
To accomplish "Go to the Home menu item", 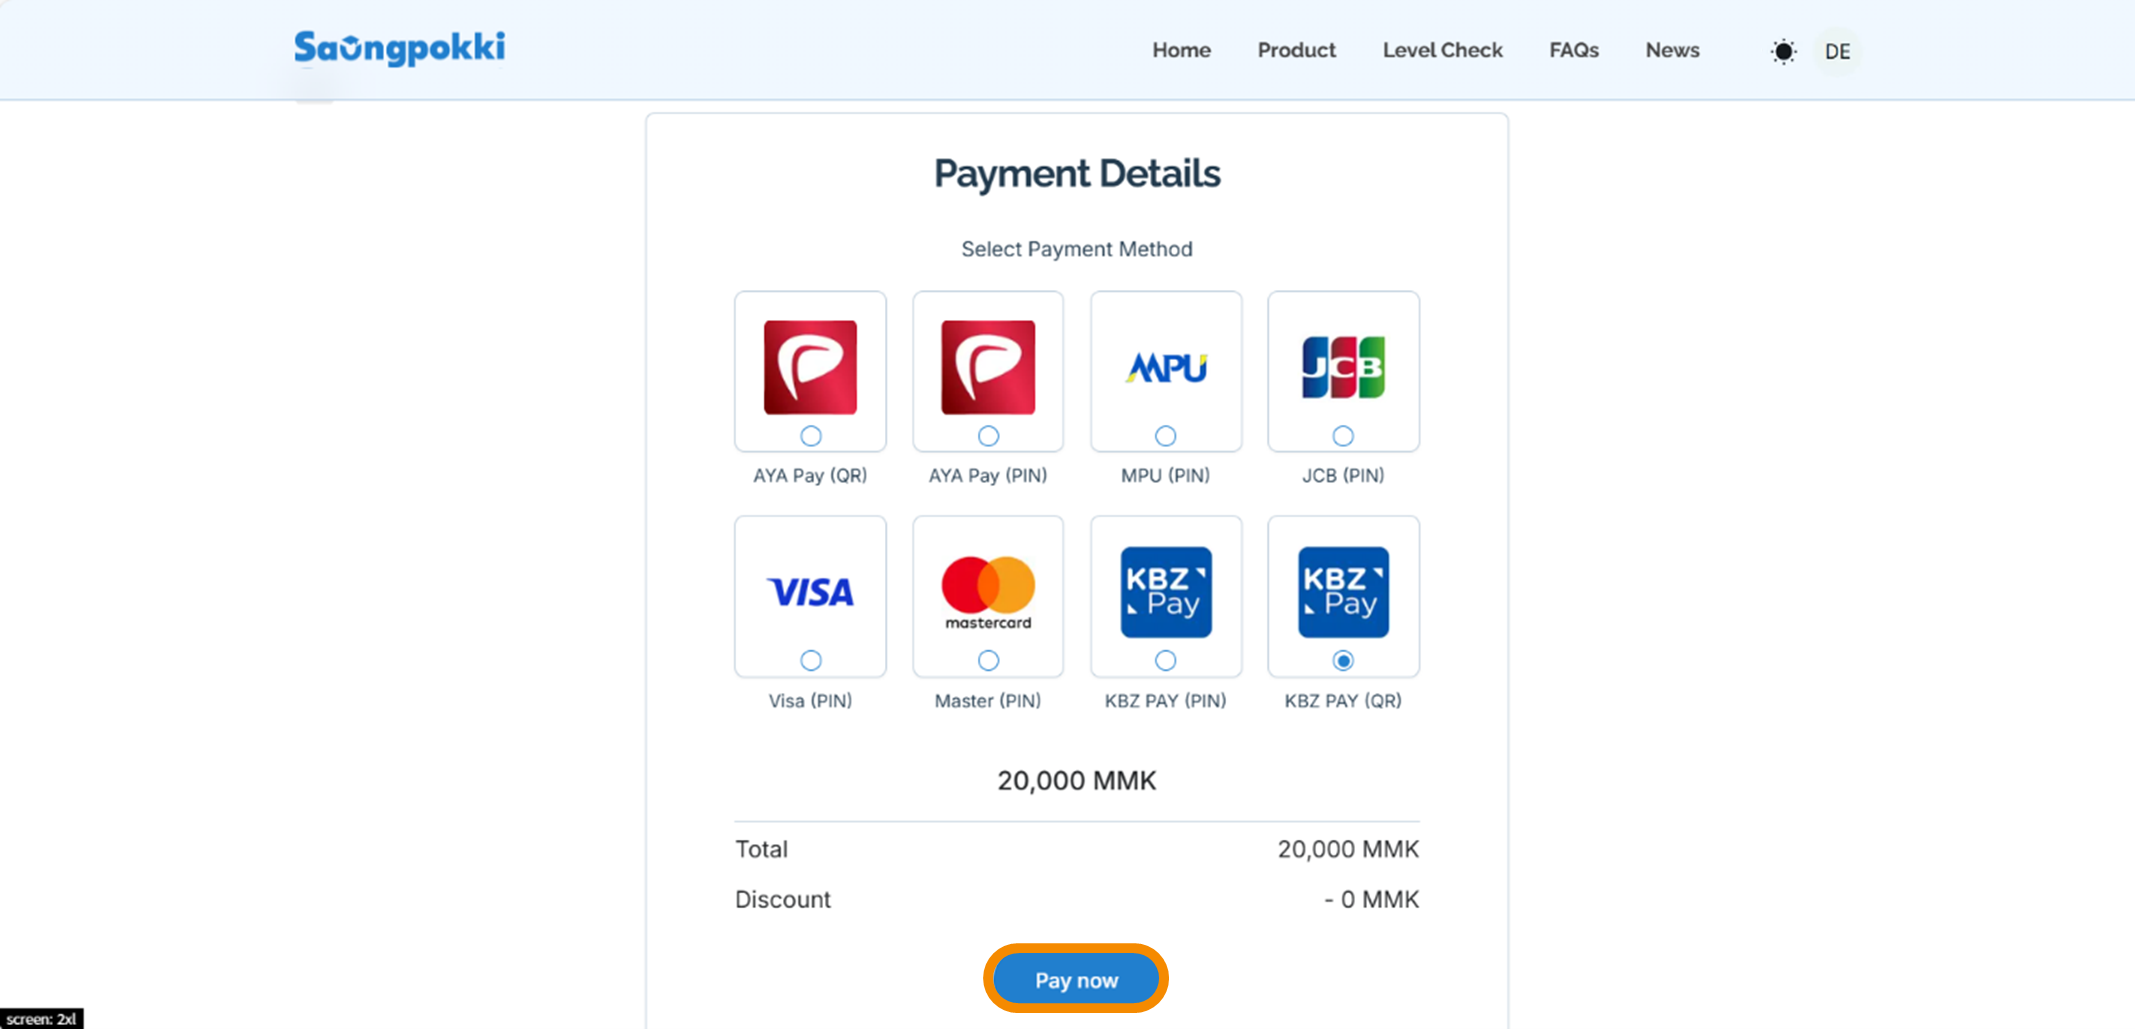I will click(1181, 50).
